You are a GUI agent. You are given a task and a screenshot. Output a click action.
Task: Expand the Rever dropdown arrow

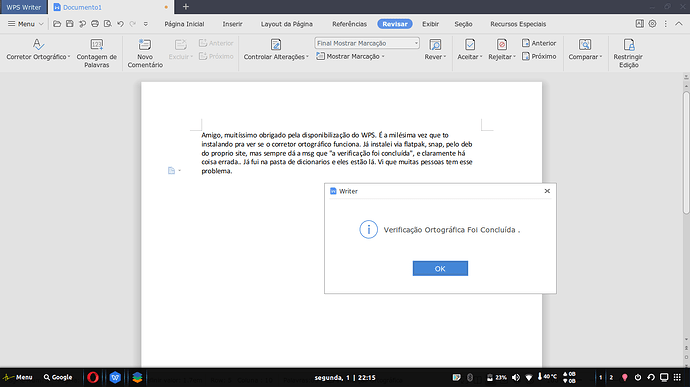(445, 57)
